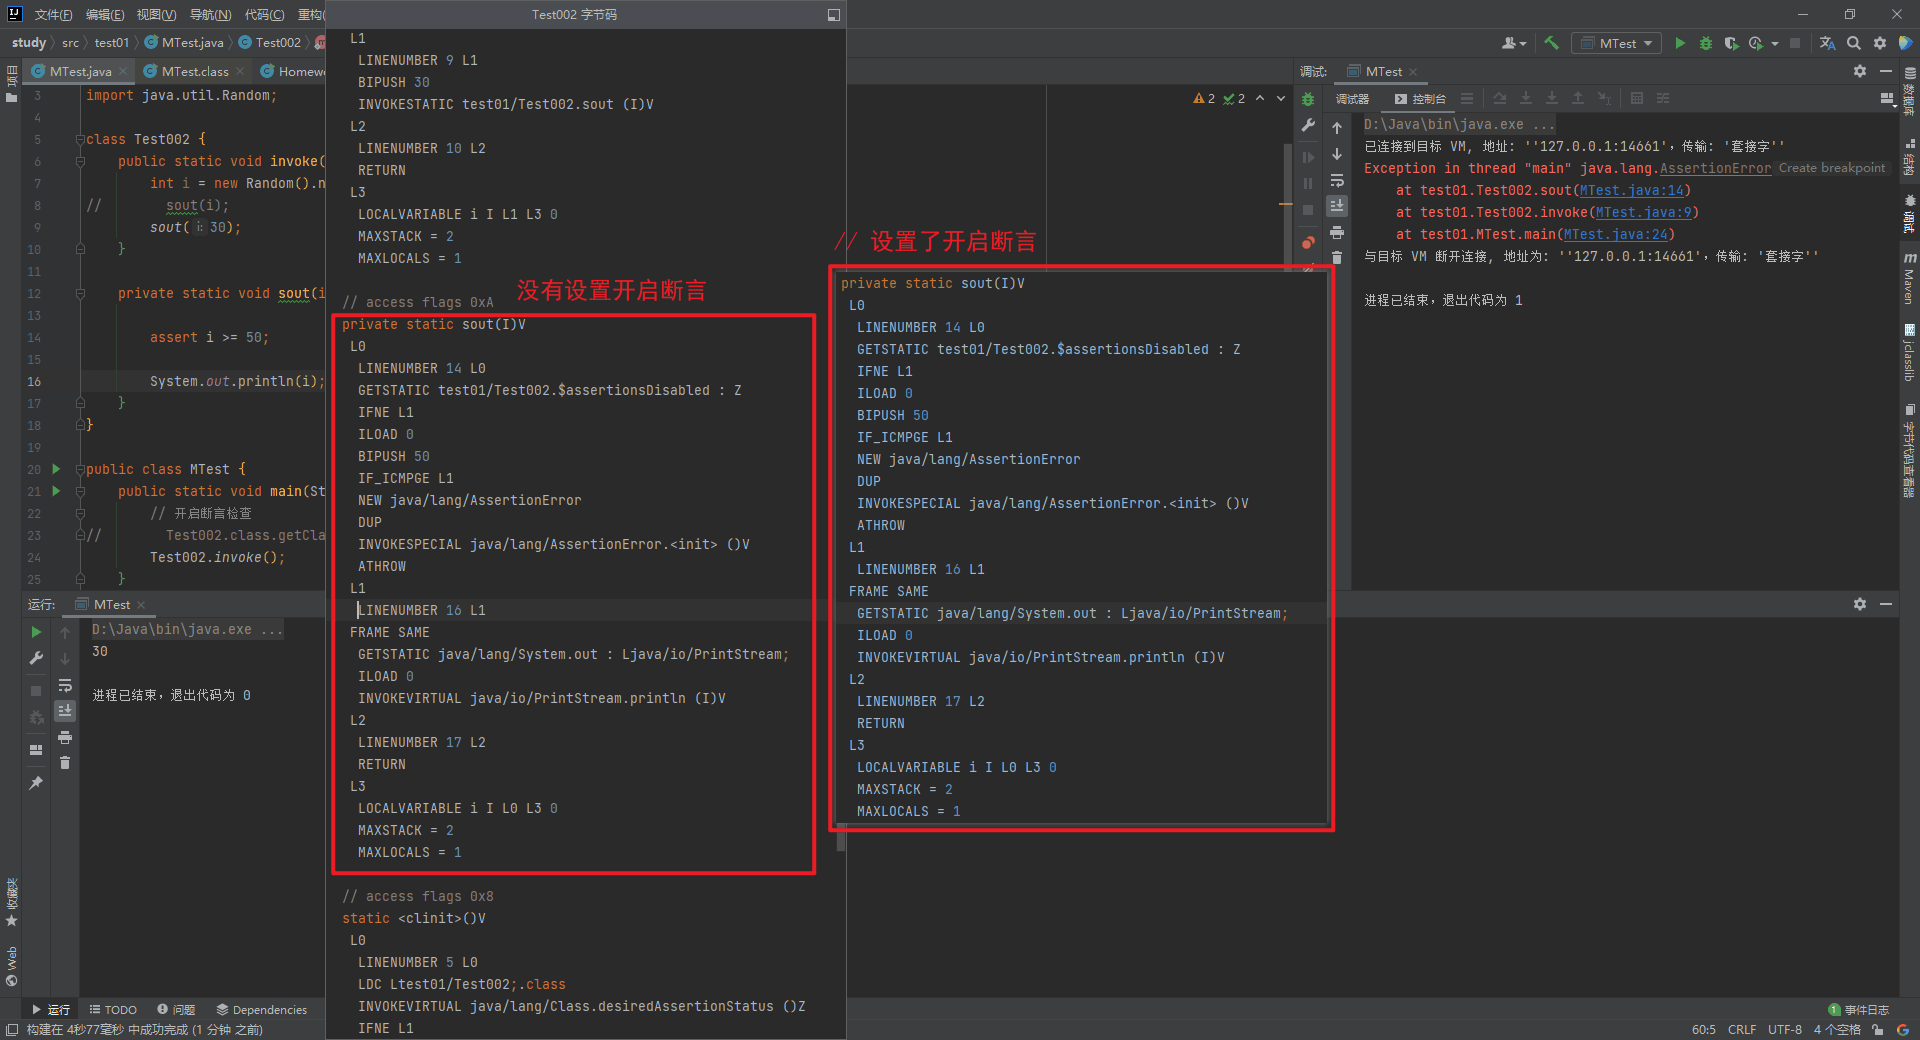Switch to the Console tab in debugger
The image size is (1920, 1040).
[x=1420, y=99]
